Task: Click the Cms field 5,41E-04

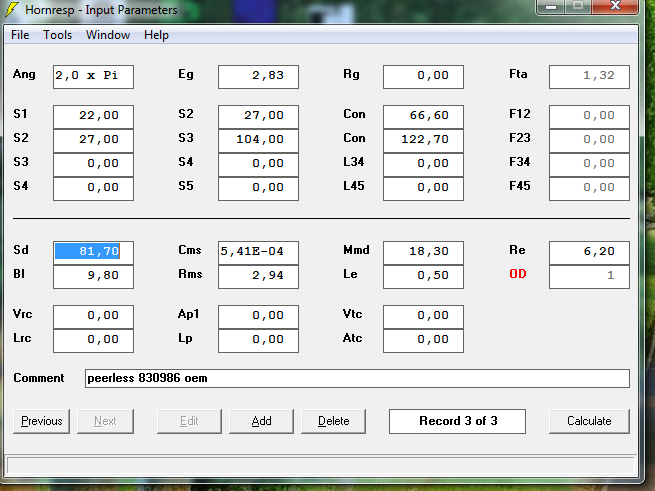Action: pyautogui.click(x=258, y=252)
